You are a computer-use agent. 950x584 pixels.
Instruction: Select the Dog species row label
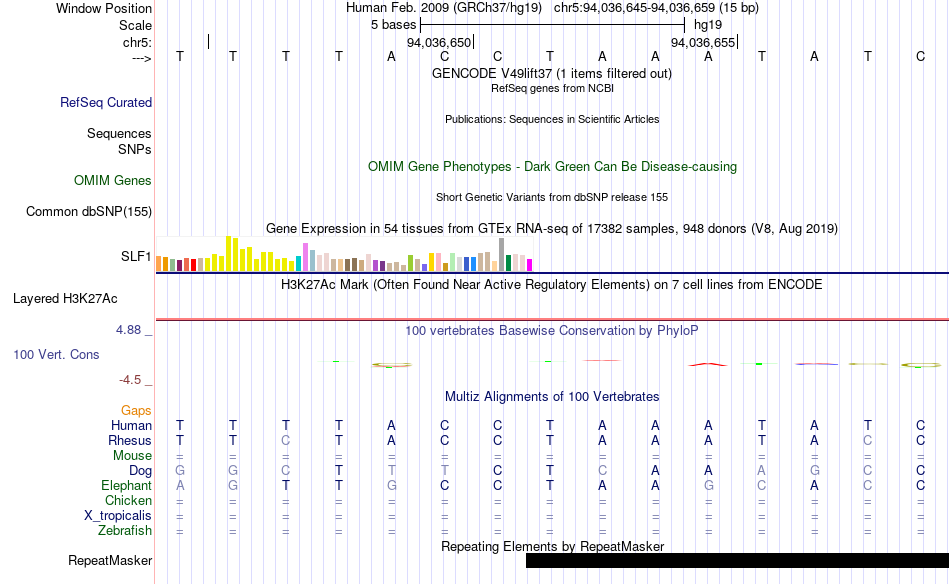[x=141, y=471]
